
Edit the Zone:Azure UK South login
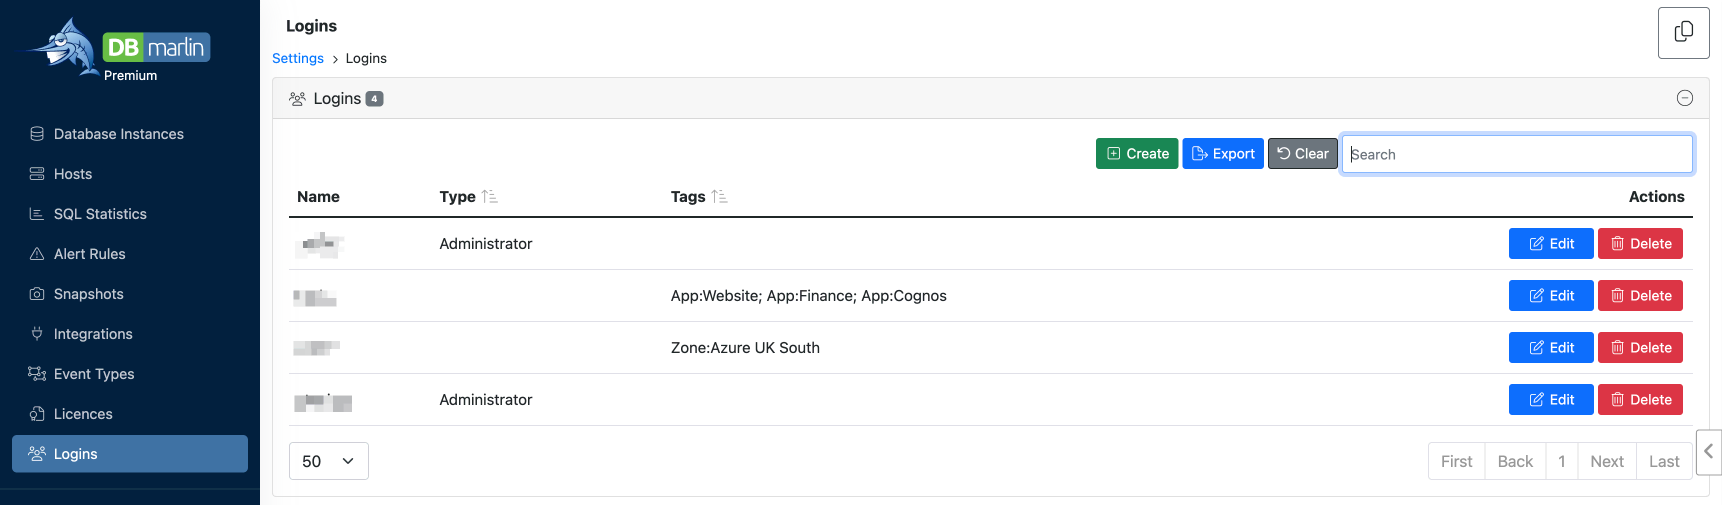pos(1551,348)
